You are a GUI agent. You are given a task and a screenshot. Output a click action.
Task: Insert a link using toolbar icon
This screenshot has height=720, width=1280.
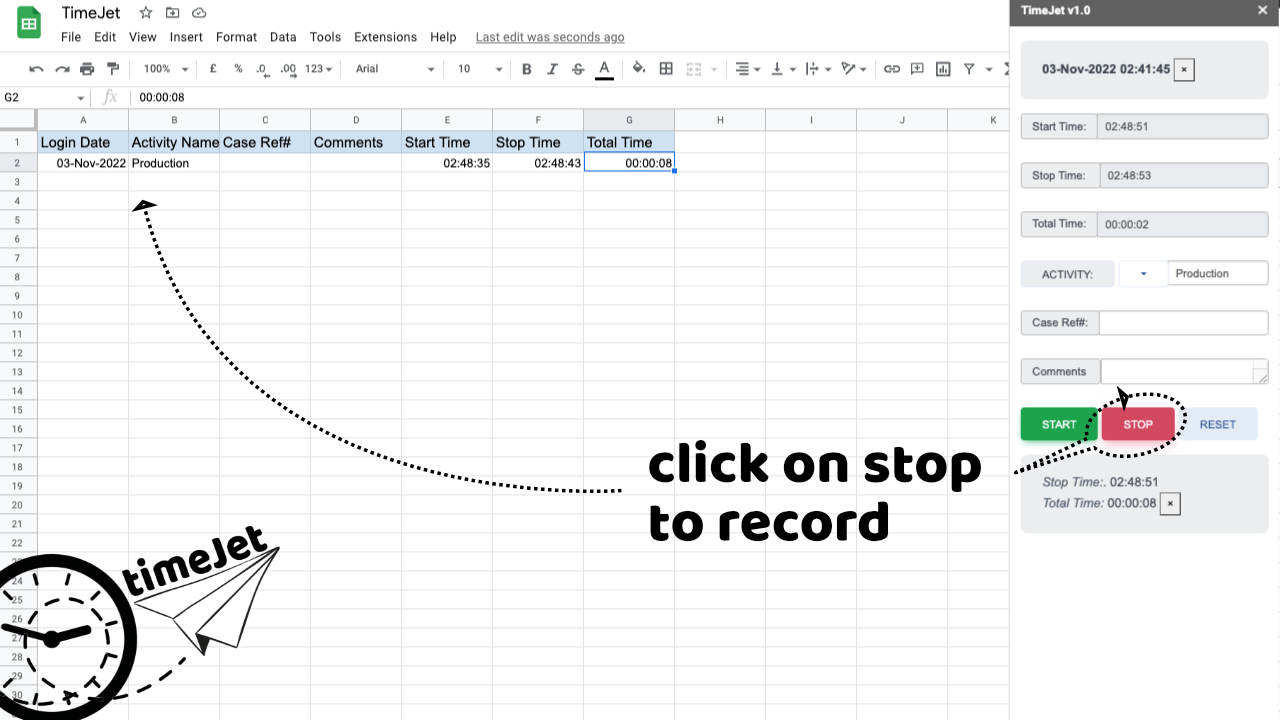(891, 69)
